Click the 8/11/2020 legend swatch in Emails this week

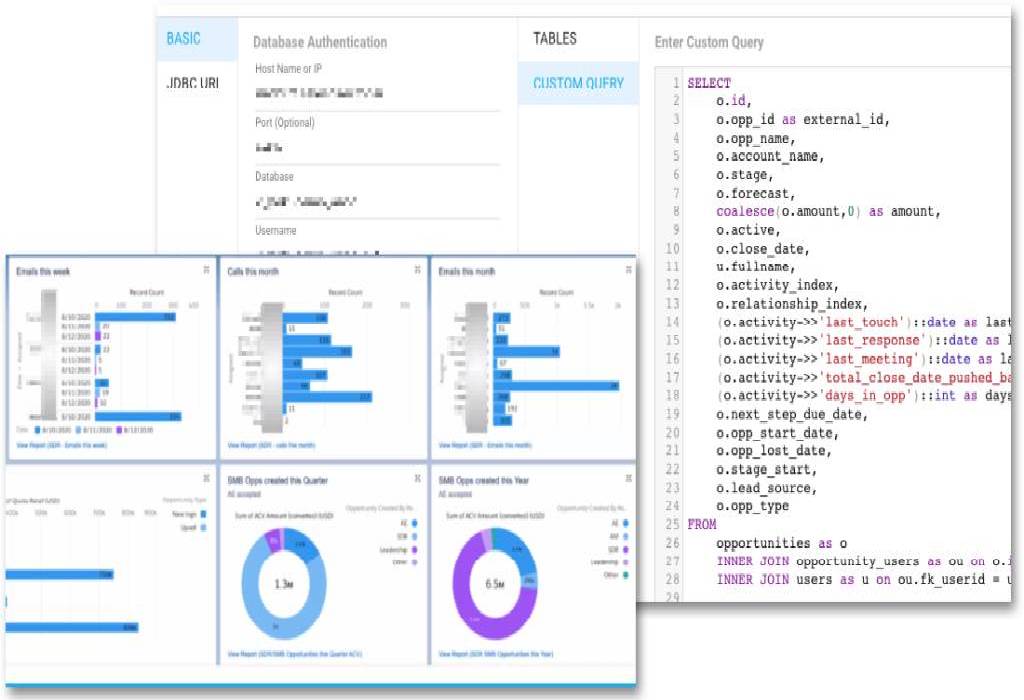point(78,430)
